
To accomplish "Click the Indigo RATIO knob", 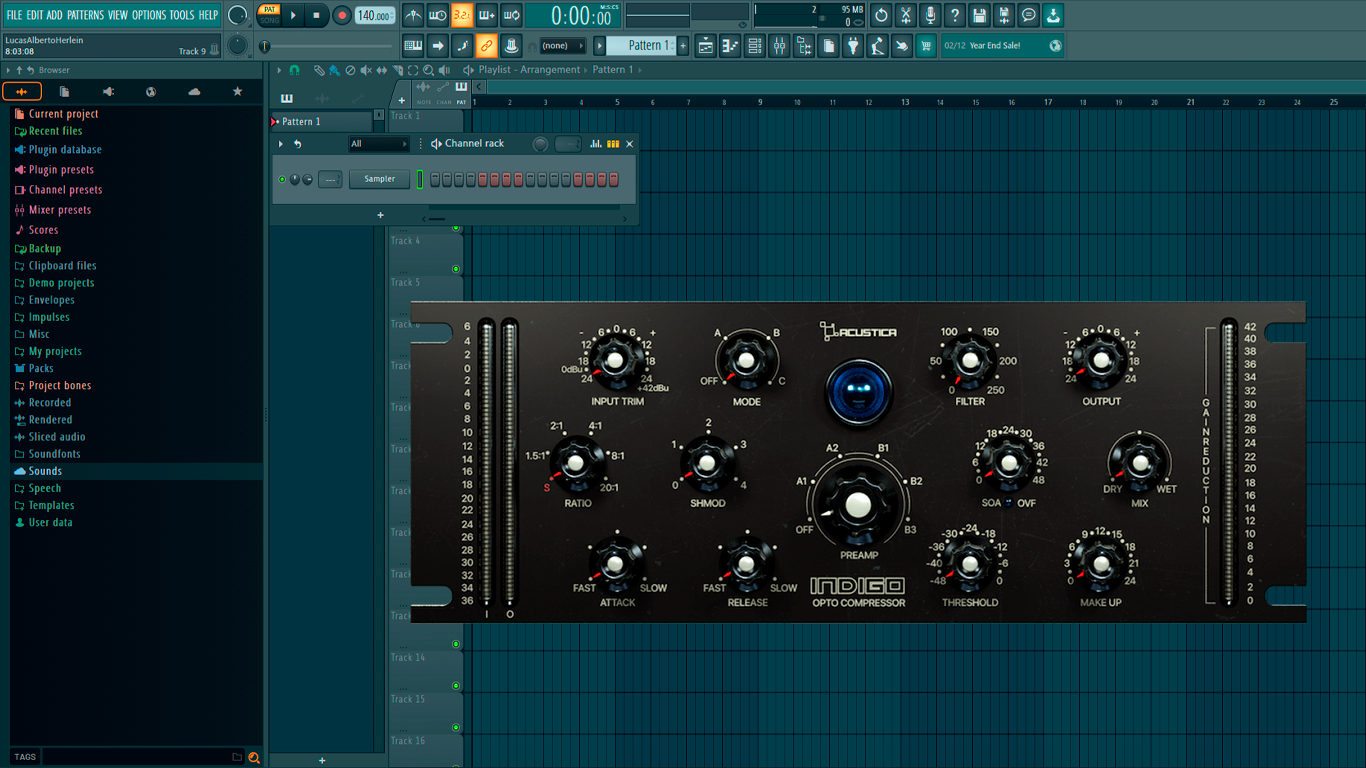I will [576, 462].
